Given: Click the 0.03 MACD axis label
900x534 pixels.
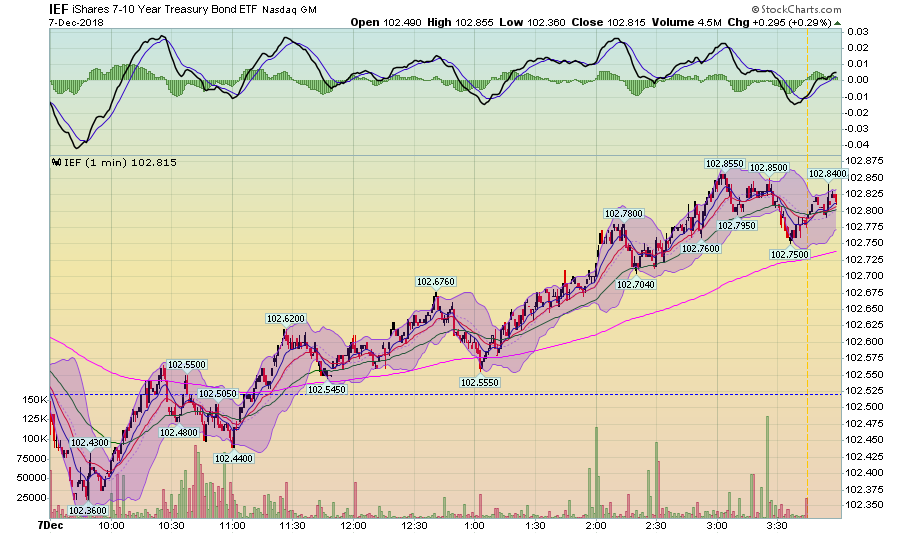Looking at the screenshot, I should [858, 31].
